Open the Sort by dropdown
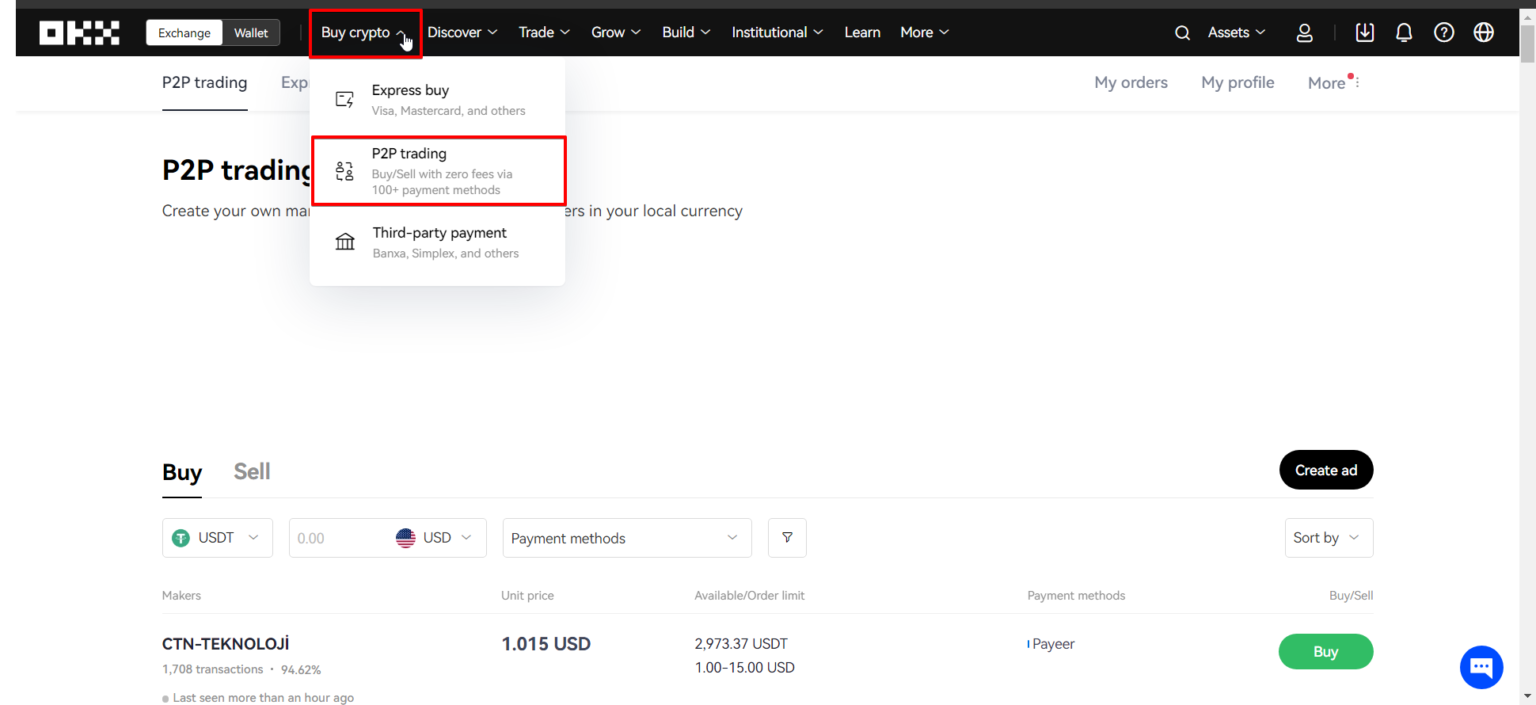 1328,538
